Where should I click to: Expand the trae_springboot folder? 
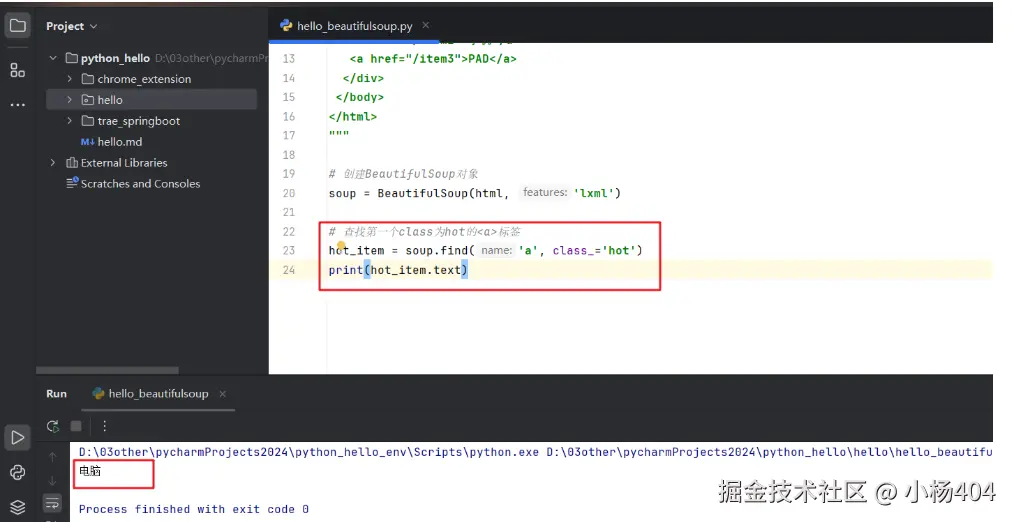point(70,121)
